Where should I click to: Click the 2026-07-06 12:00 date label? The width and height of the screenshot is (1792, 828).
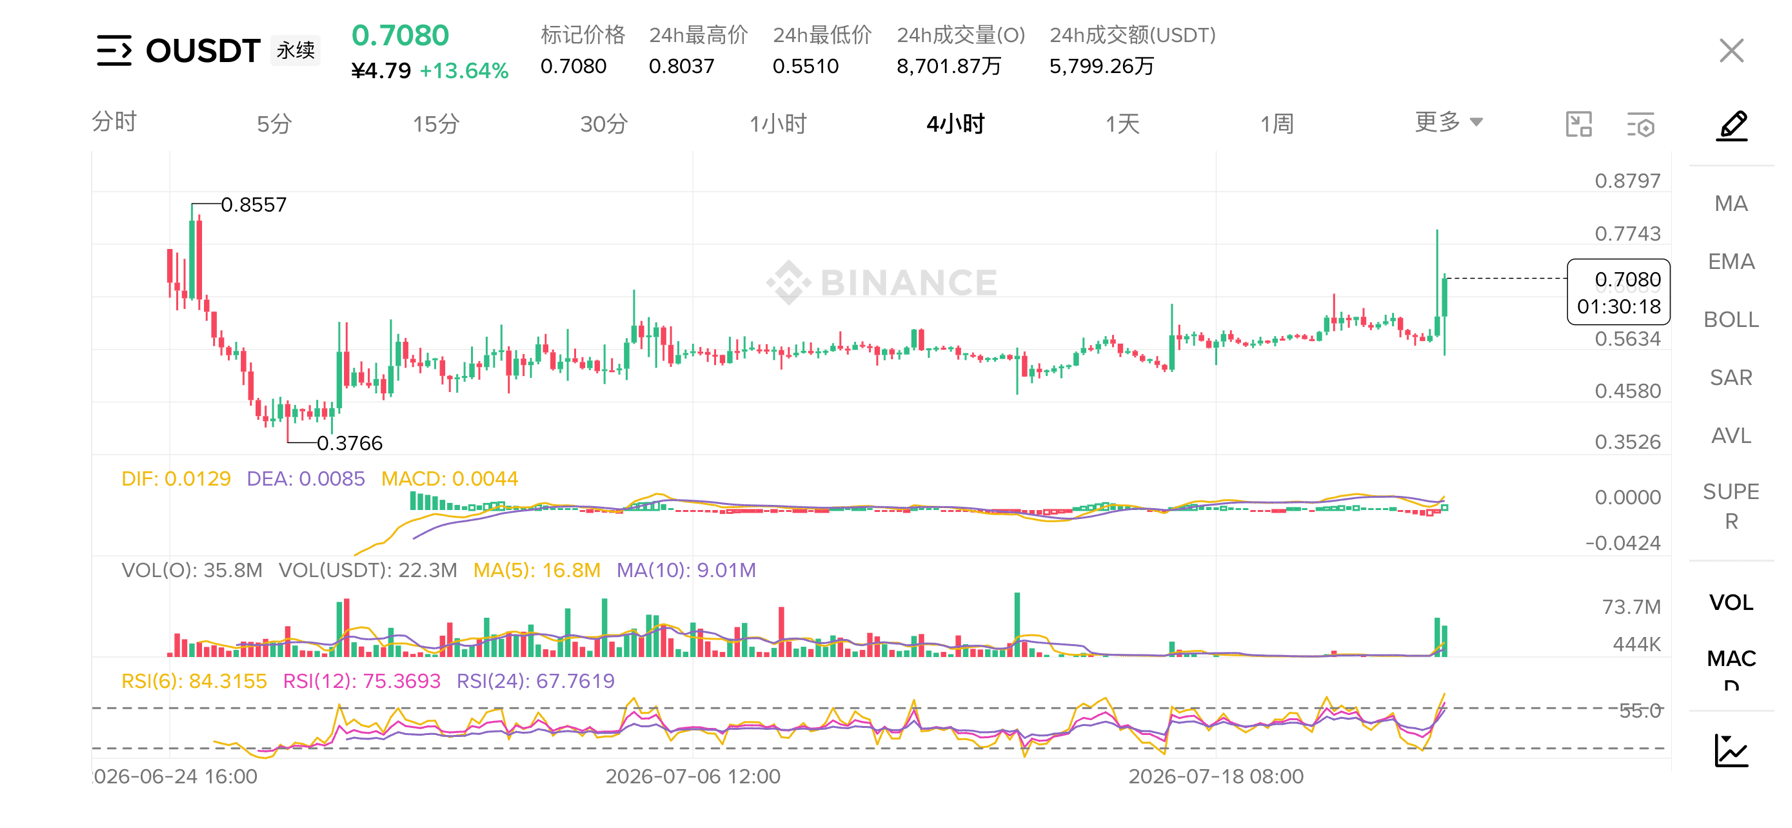[693, 776]
